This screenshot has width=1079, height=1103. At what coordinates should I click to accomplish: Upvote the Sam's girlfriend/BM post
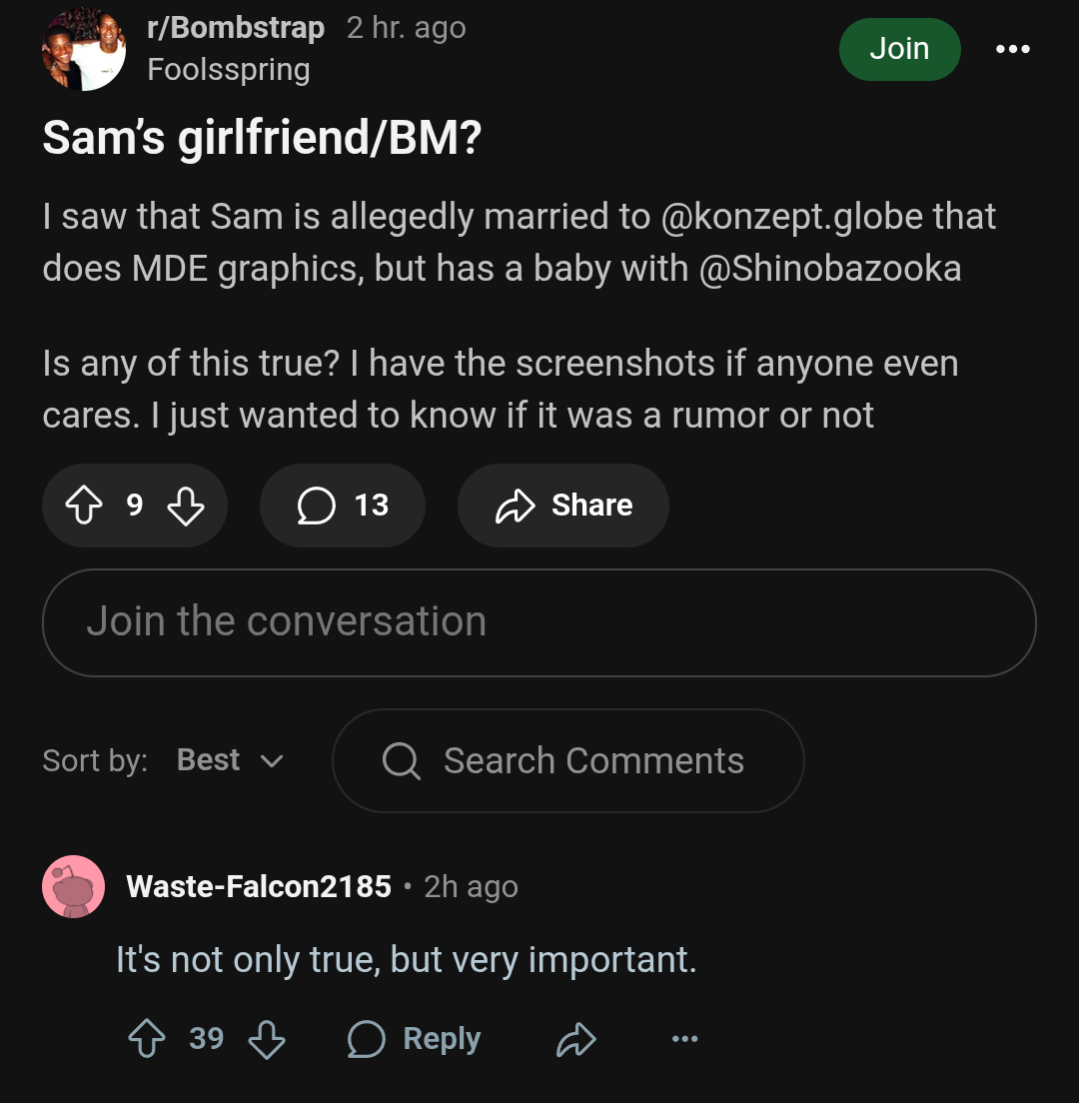coord(82,506)
